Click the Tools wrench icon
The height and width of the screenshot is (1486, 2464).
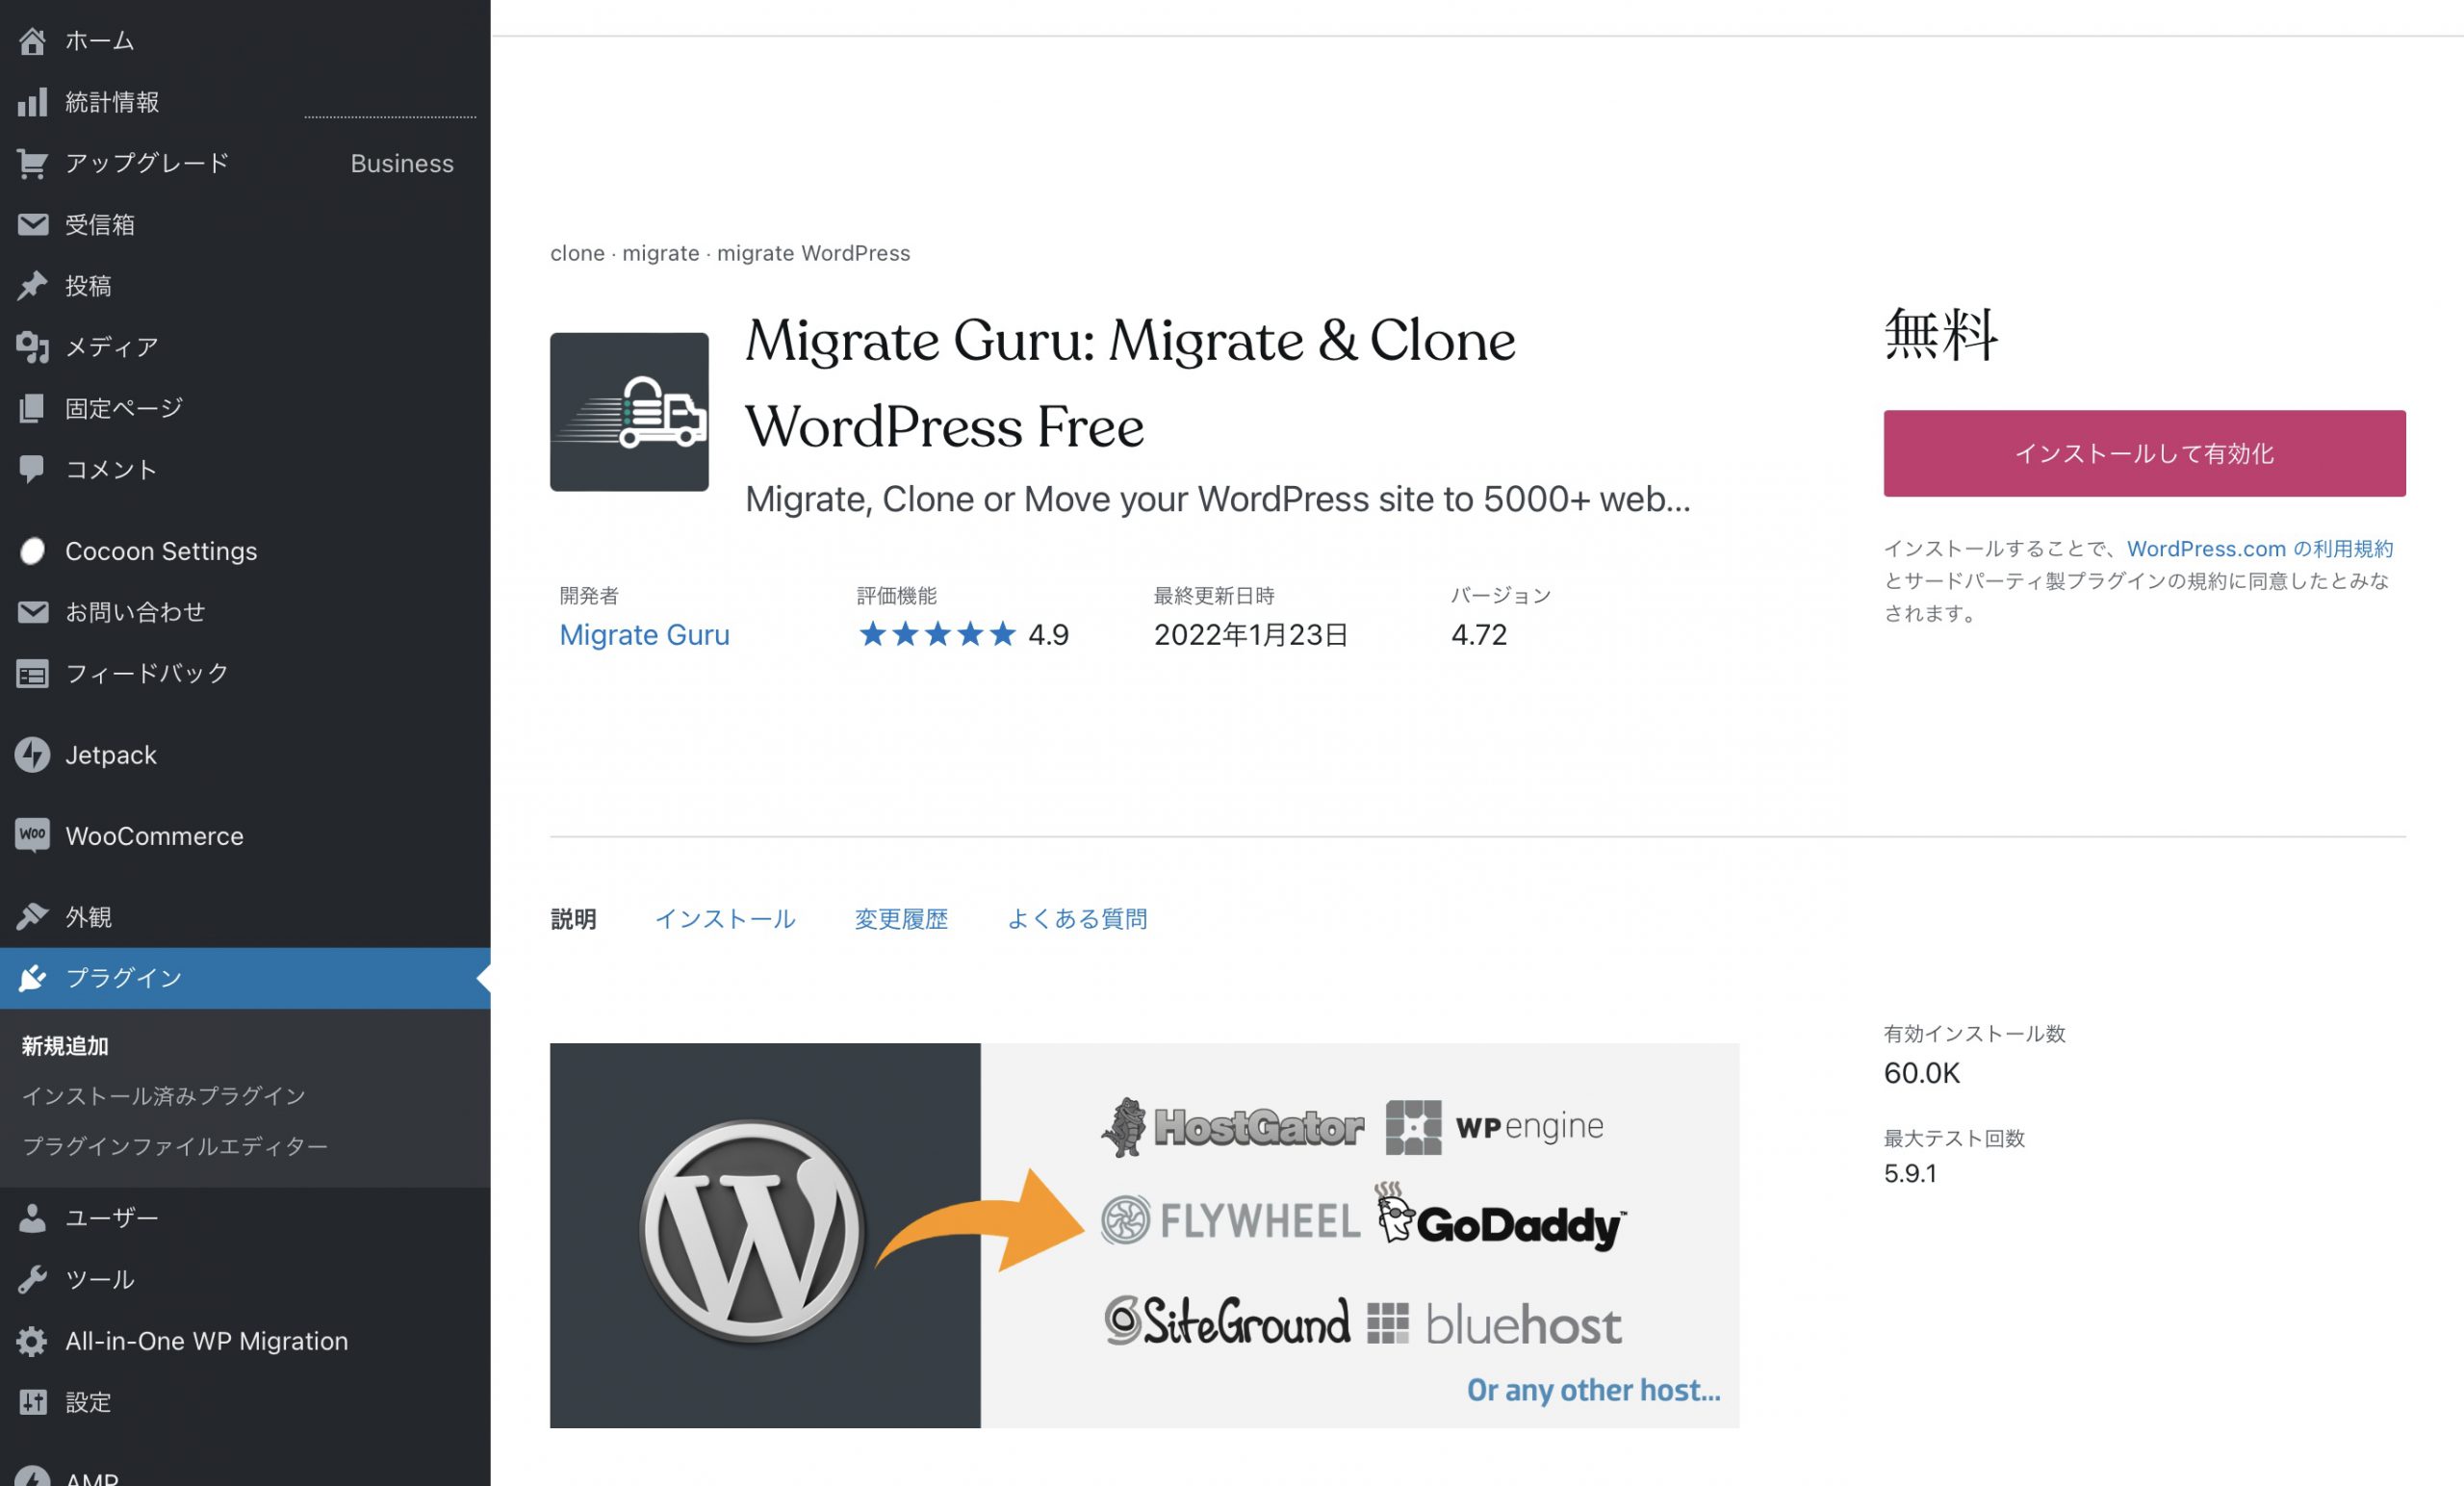32,1279
